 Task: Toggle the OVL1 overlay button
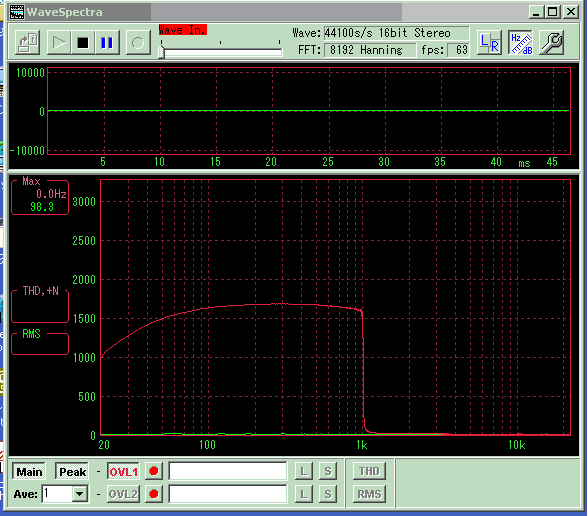(123, 471)
